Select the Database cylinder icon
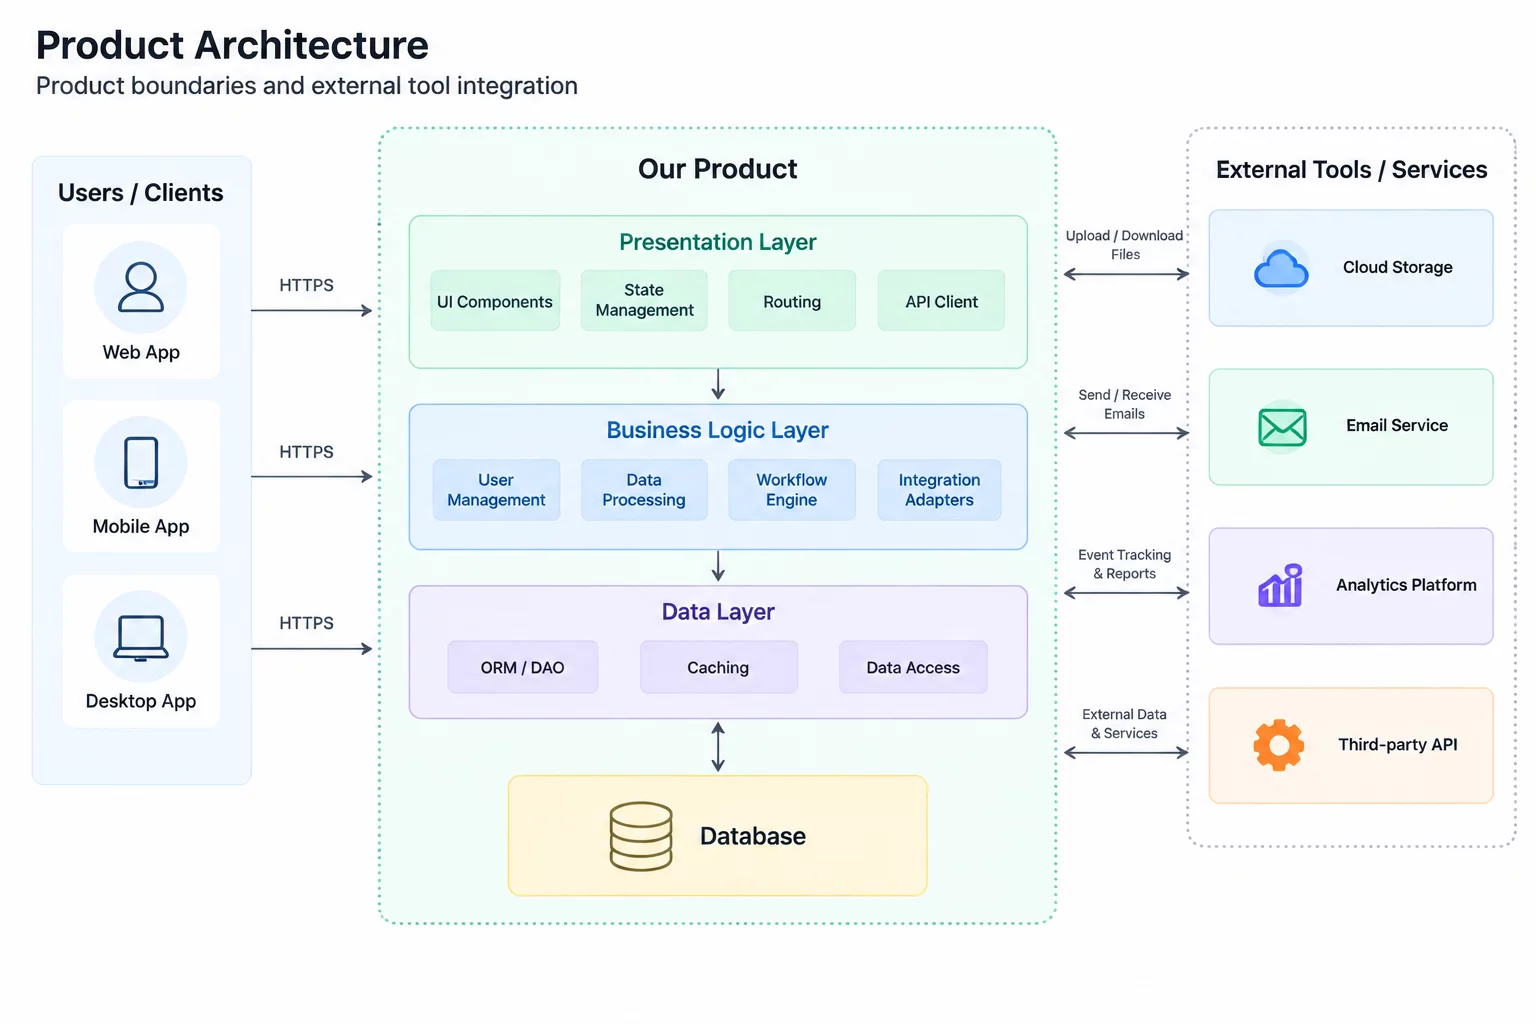Image resolution: width=1536 pixels, height=1024 pixels. 641,836
